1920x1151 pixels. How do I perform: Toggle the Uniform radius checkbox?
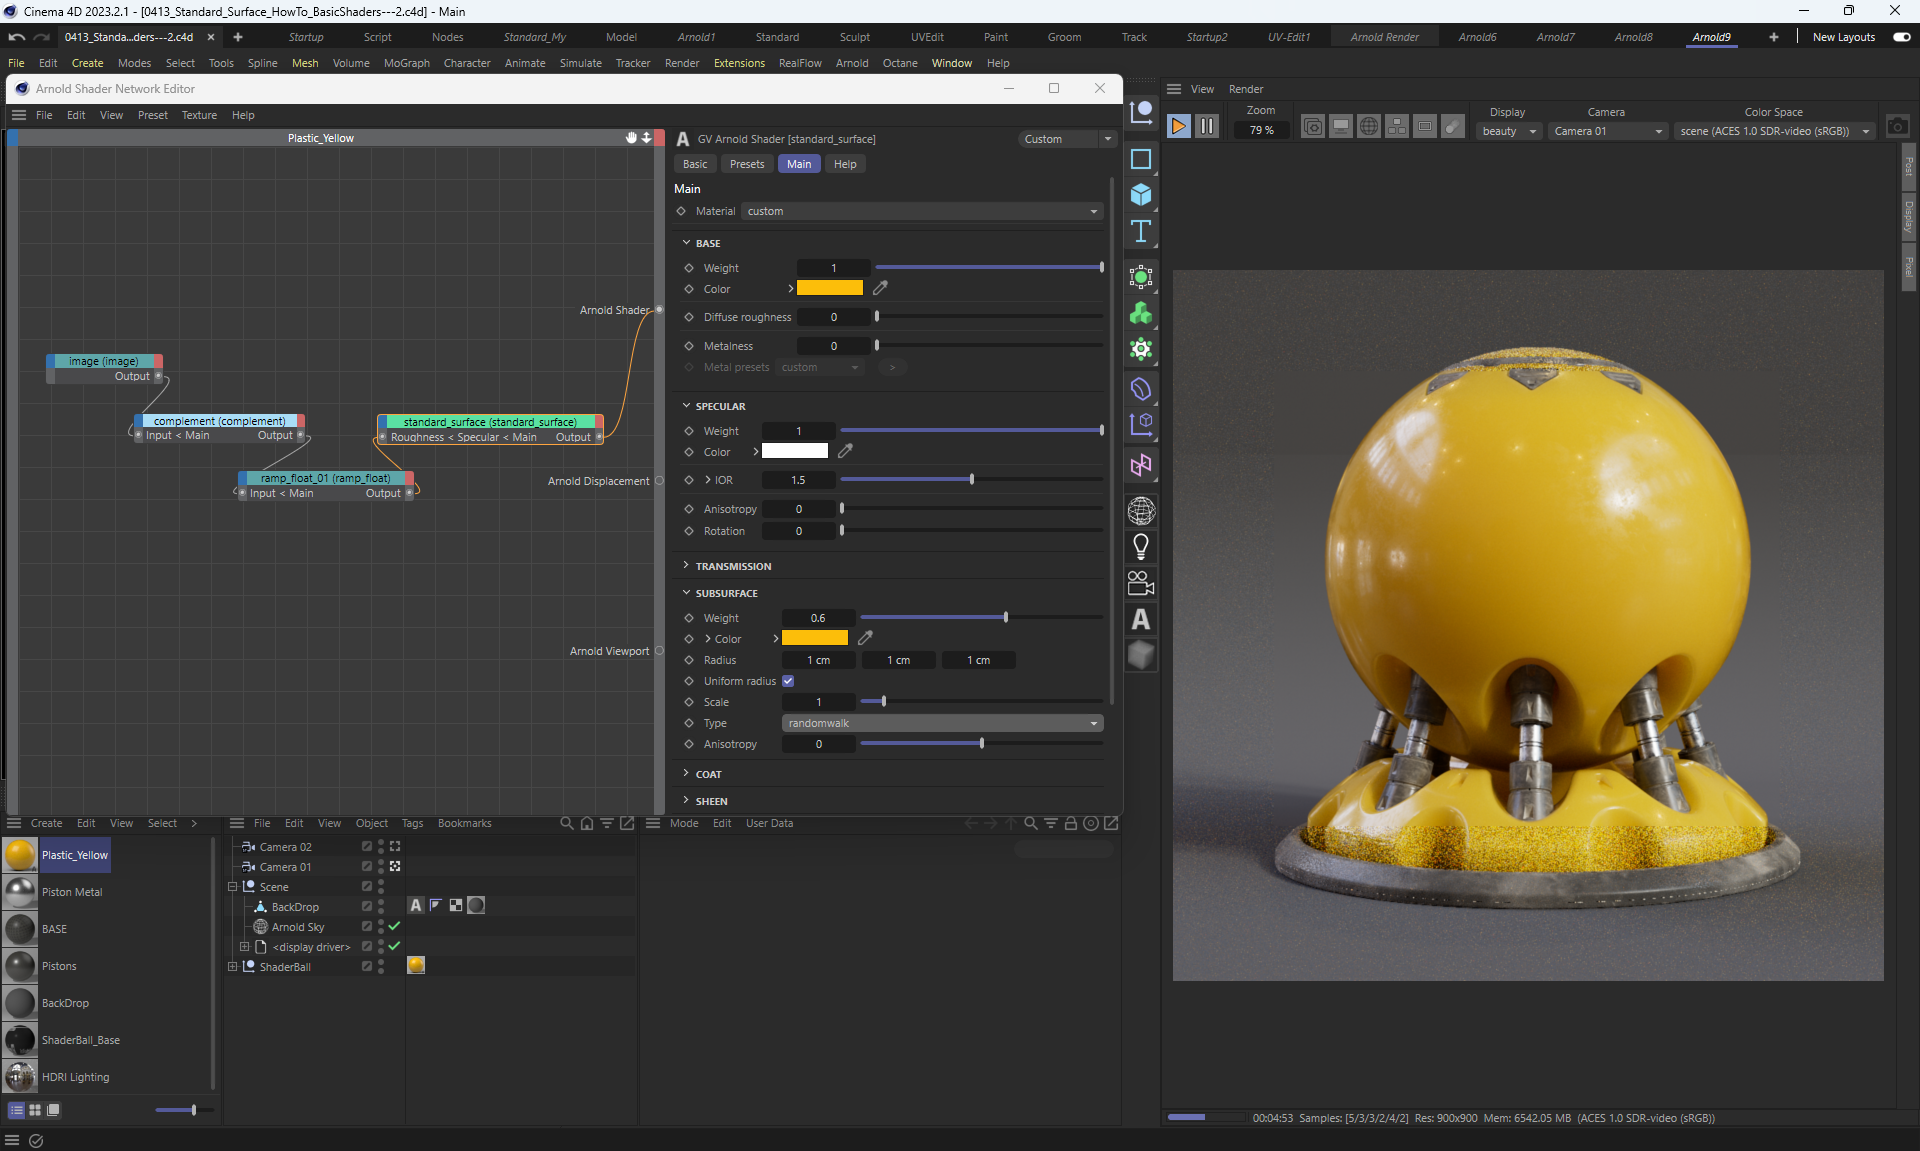(x=788, y=681)
